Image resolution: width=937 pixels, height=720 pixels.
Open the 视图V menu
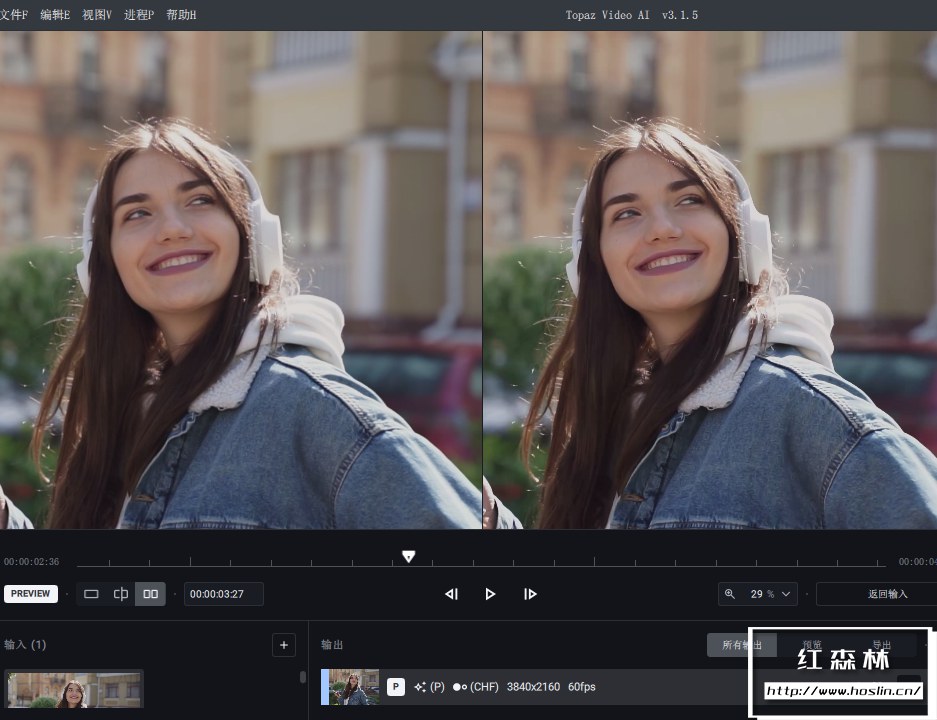tap(97, 15)
